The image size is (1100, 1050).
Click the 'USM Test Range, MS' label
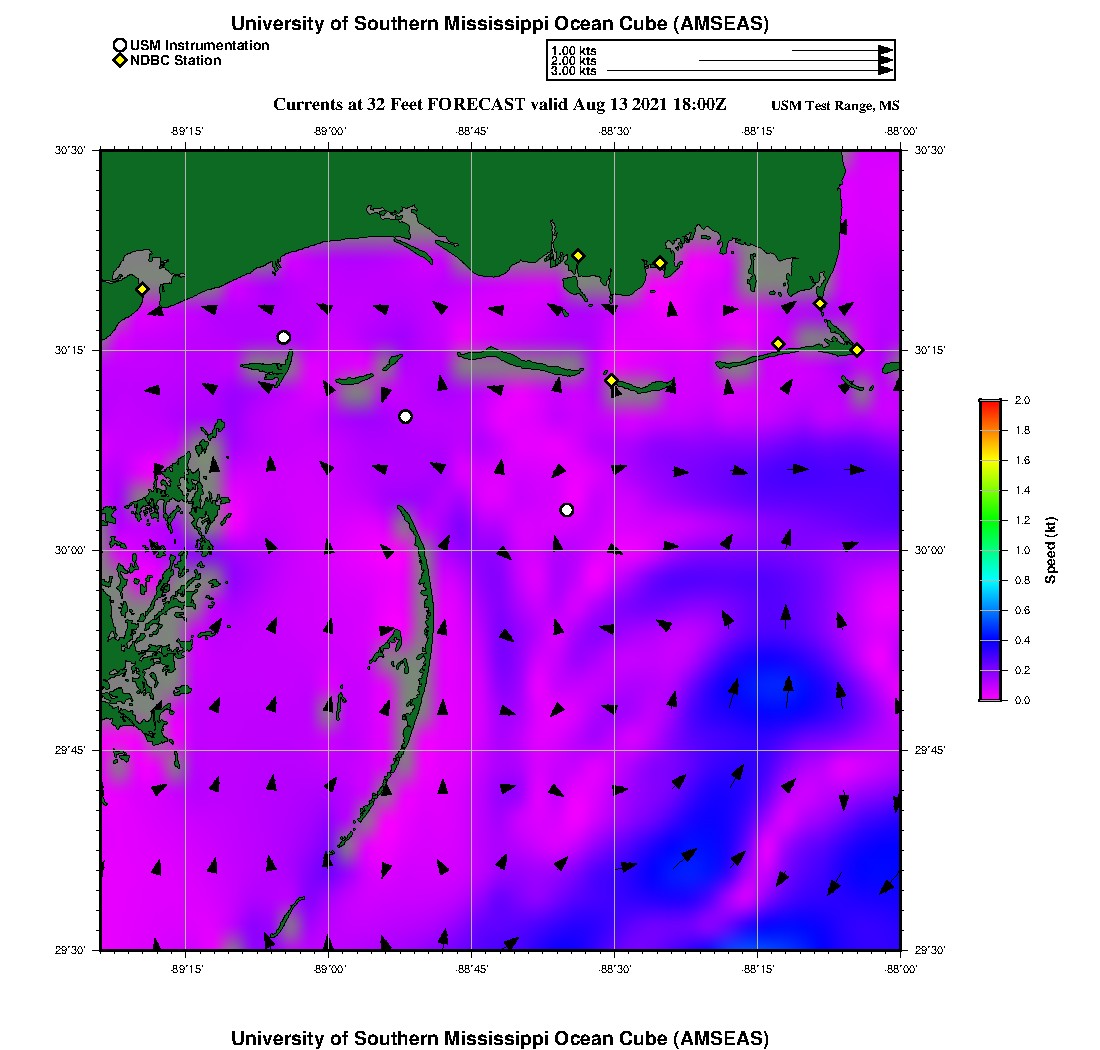[x=835, y=106]
